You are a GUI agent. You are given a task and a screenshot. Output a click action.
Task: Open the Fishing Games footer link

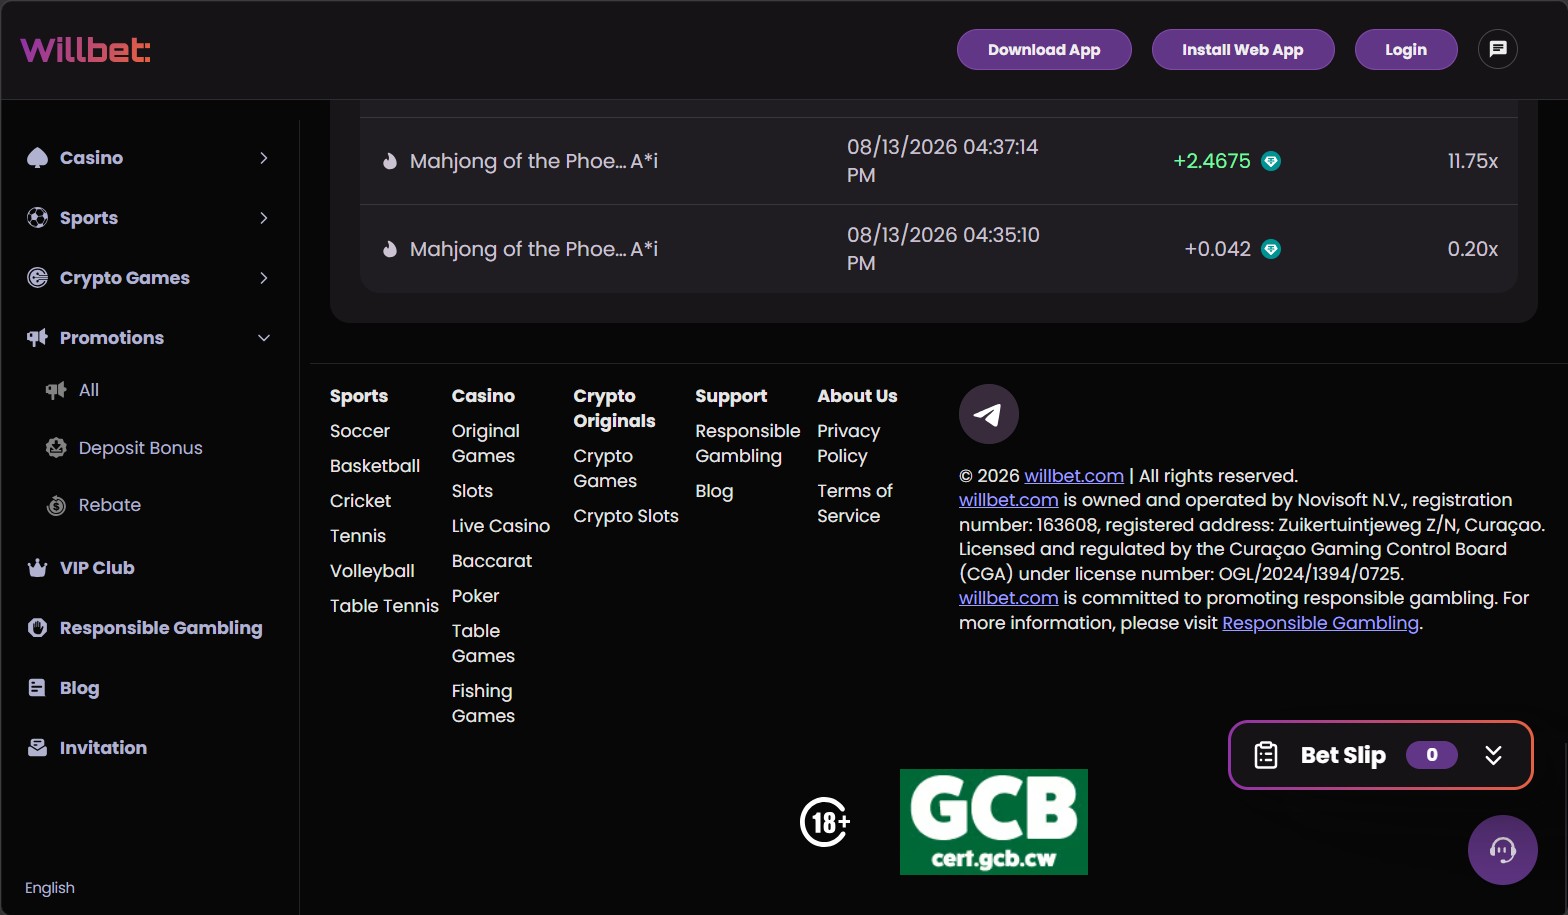pyautogui.click(x=484, y=703)
